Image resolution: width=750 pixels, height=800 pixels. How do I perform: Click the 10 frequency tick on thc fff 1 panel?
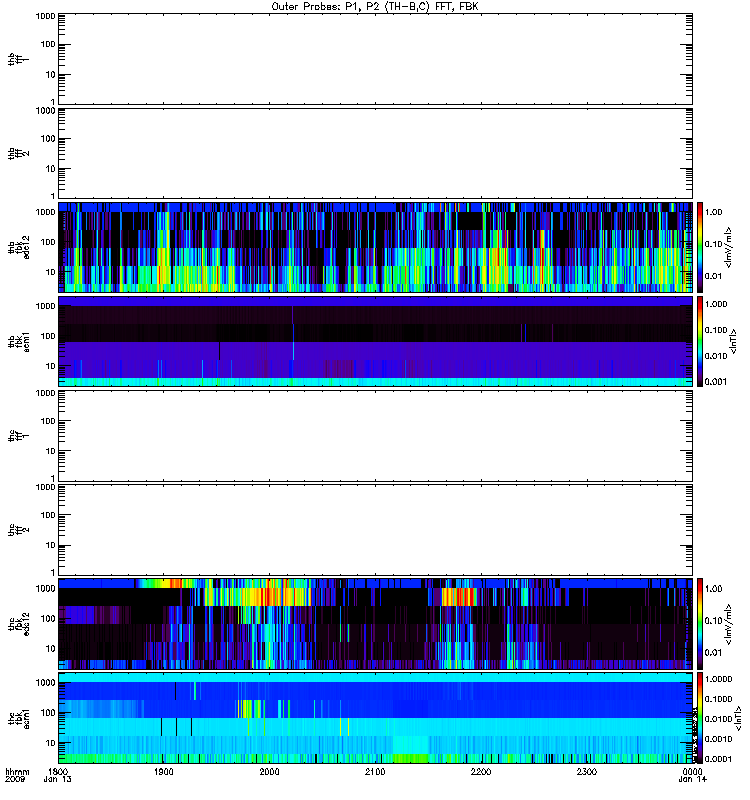click(x=51, y=451)
